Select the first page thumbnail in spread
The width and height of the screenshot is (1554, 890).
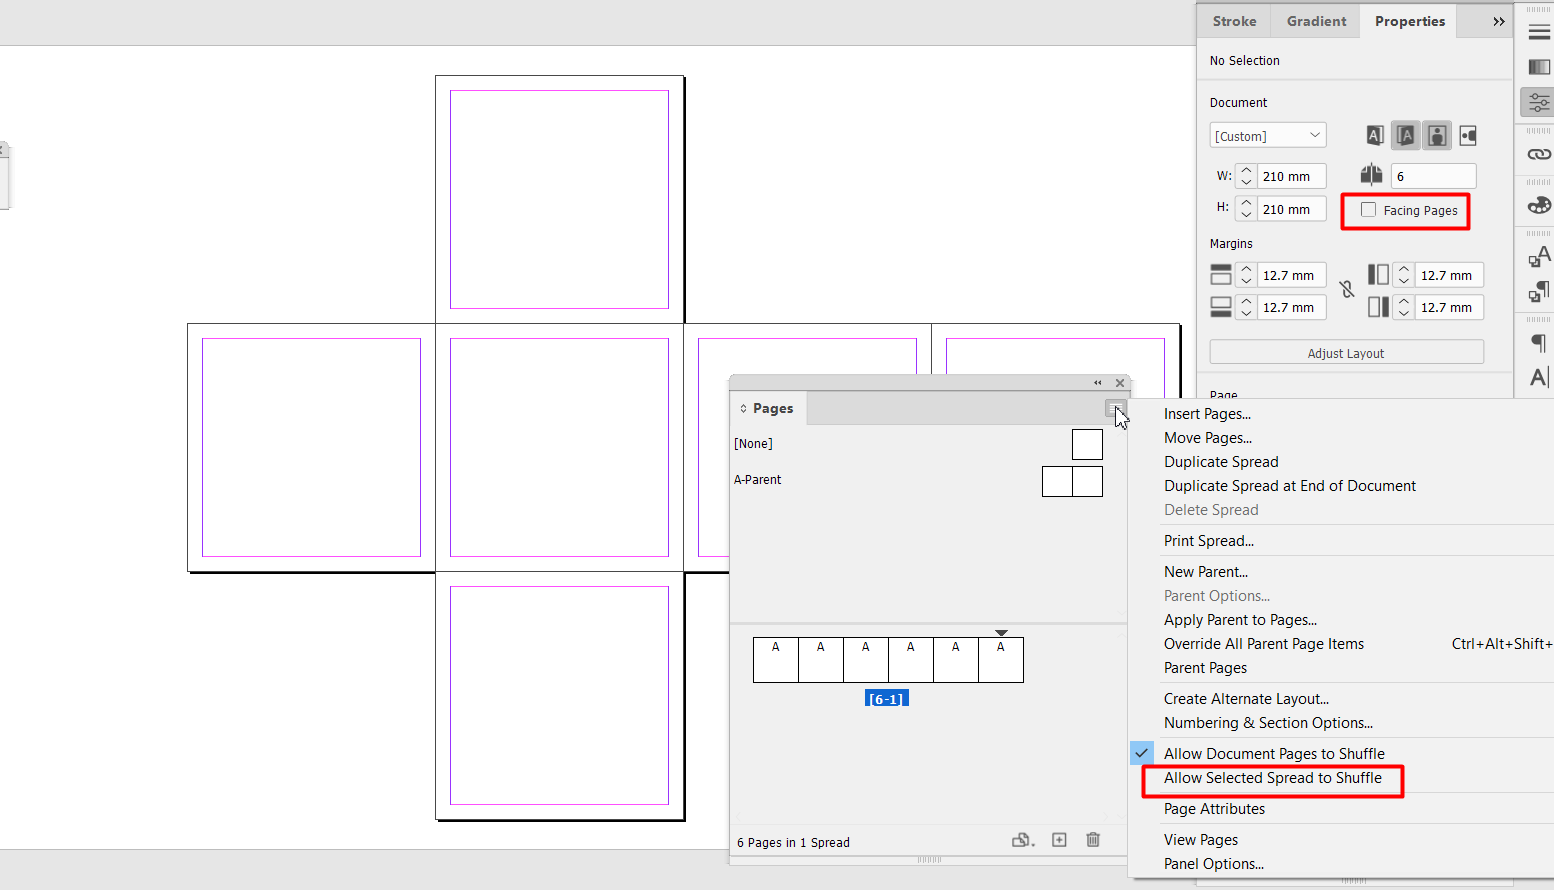coord(776,660)
